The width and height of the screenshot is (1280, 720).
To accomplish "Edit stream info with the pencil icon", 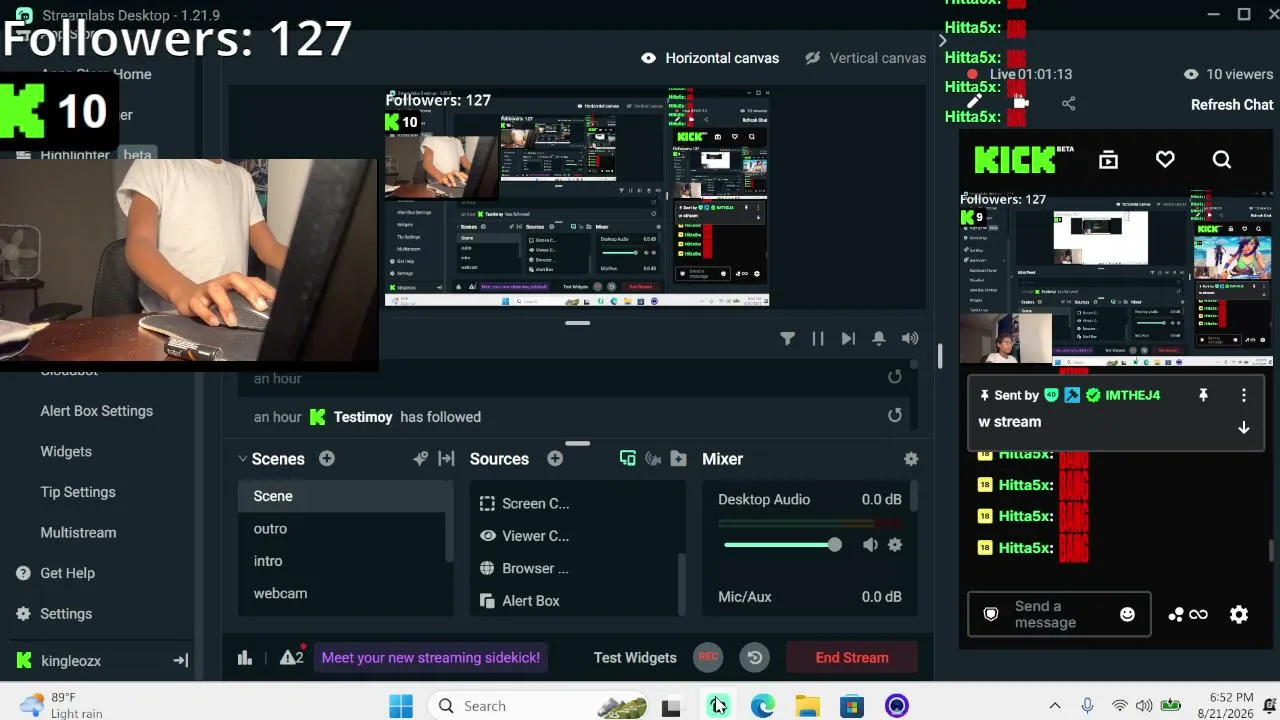I will pos(975,103).
